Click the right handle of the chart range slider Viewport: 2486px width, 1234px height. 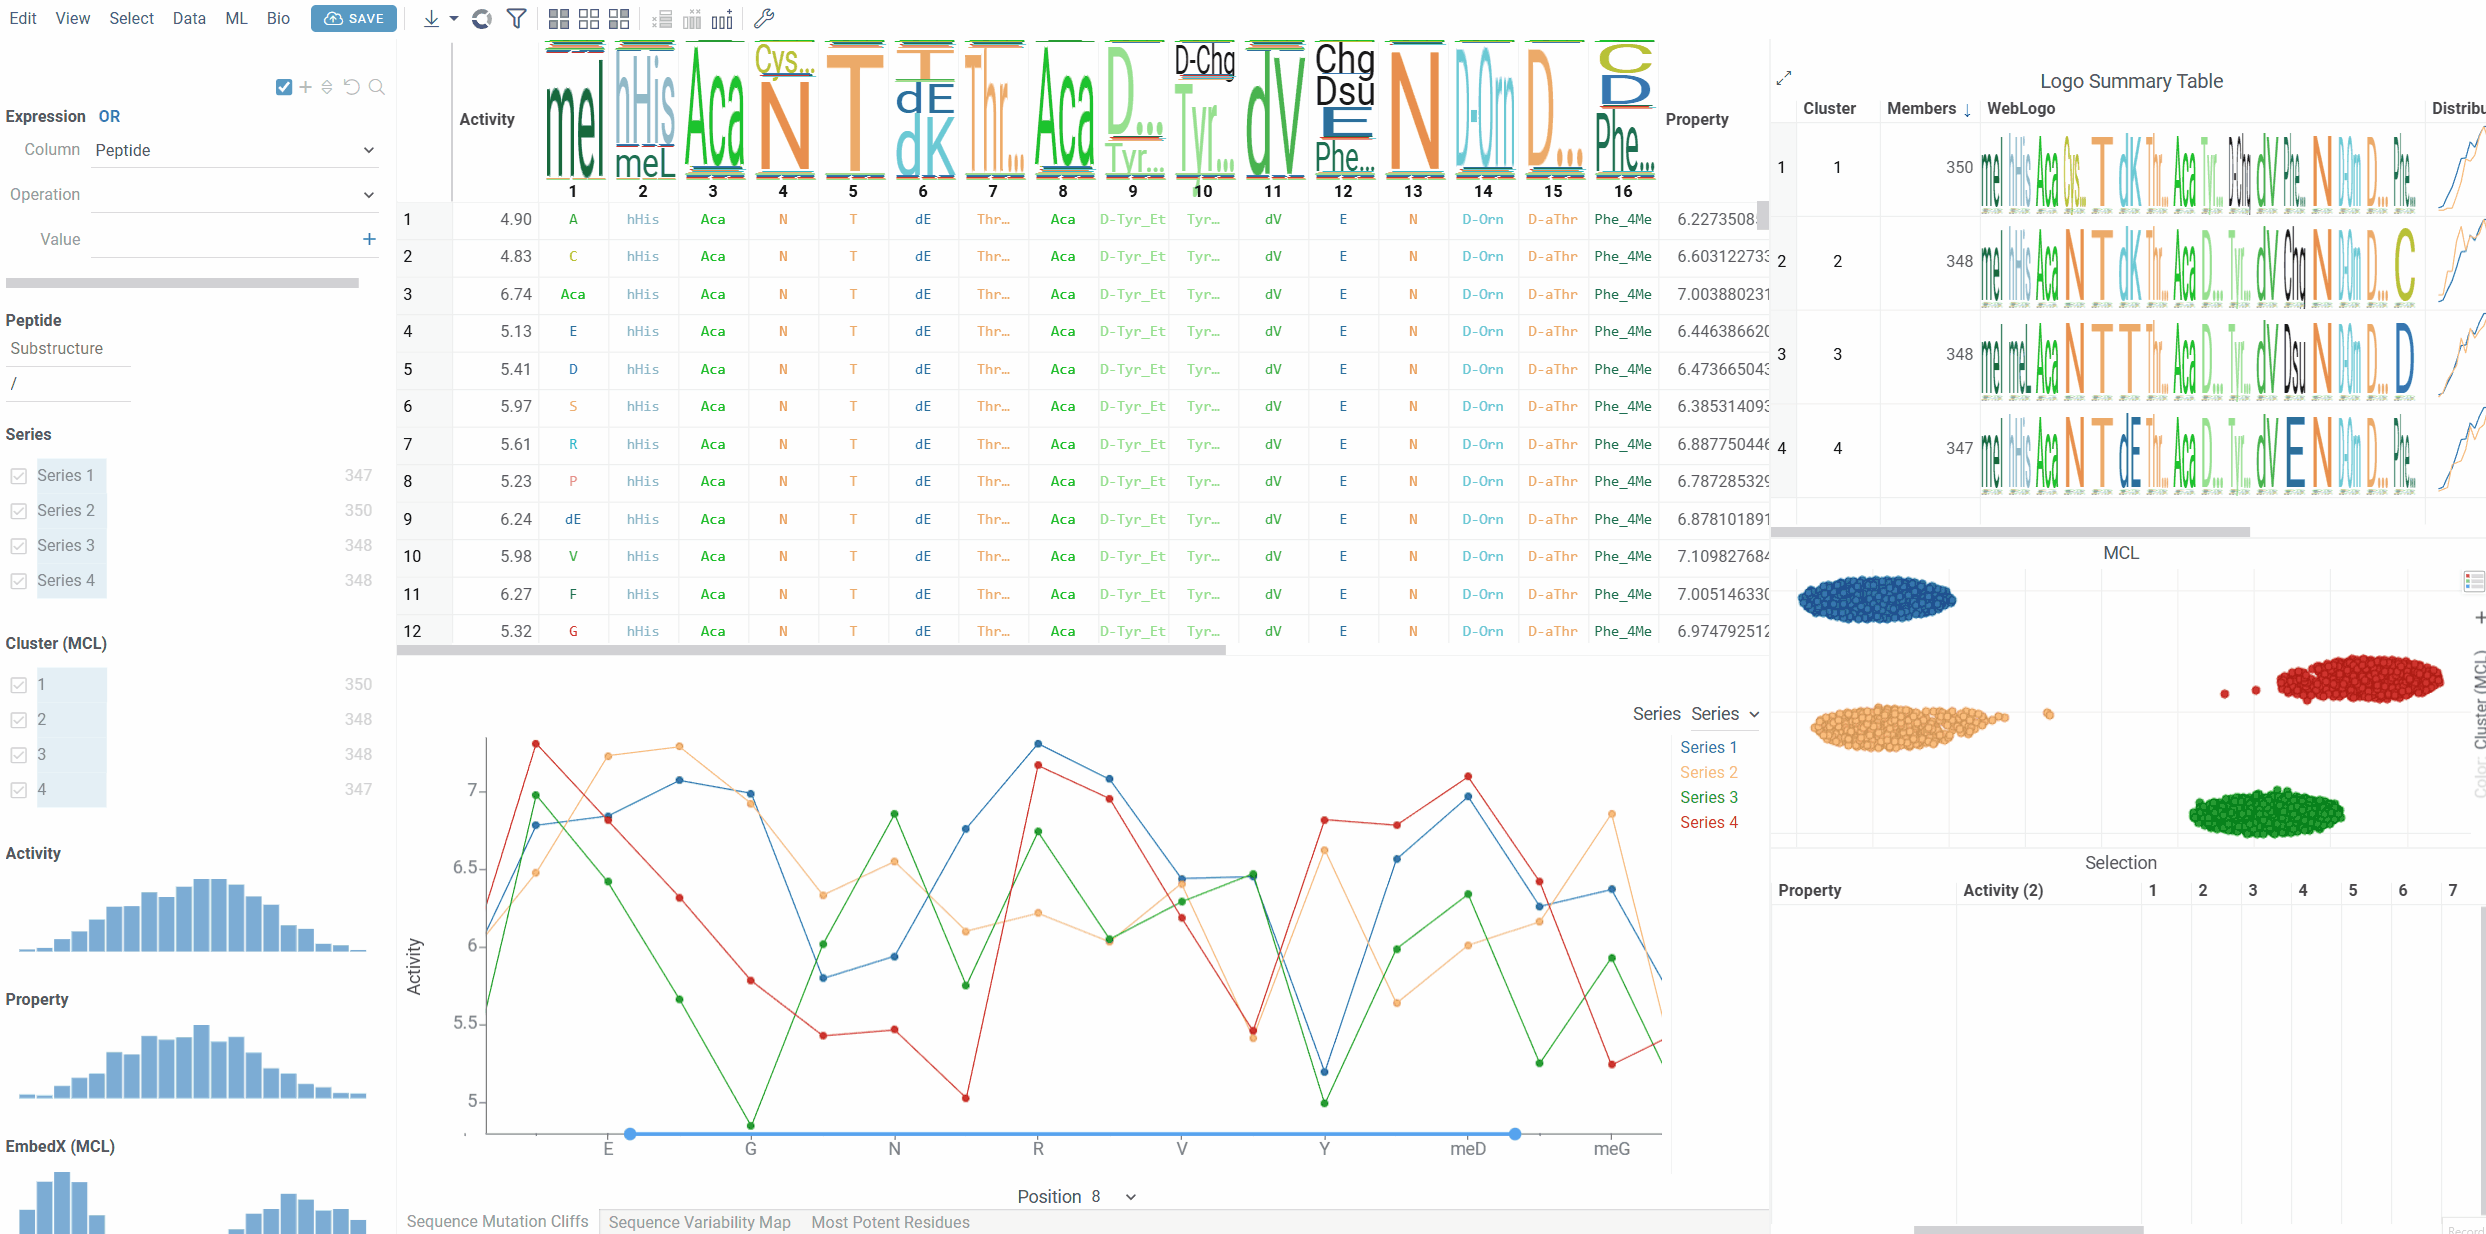pos(1515,1134)
